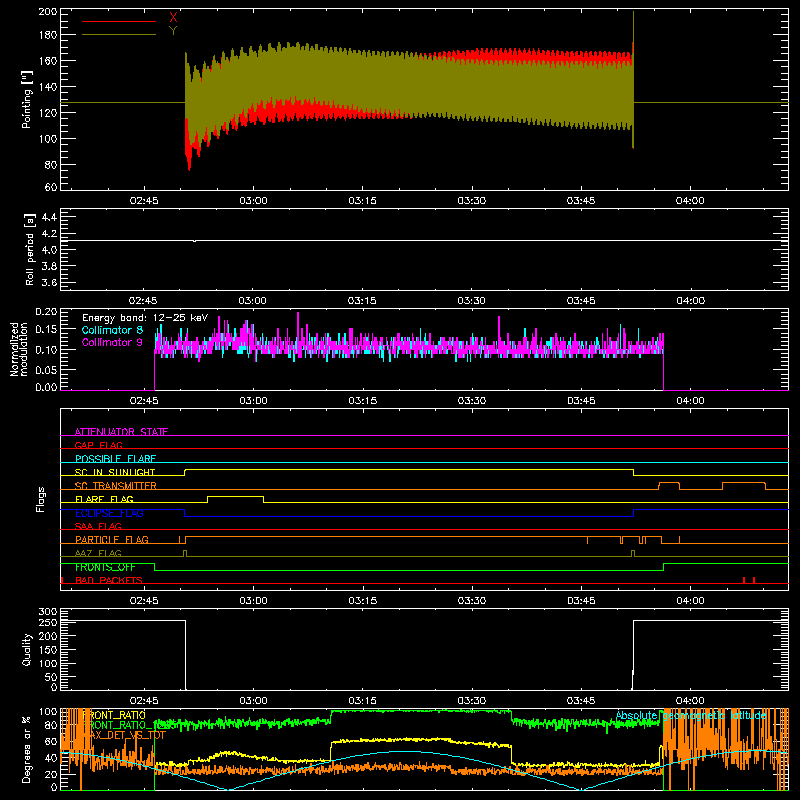Screen dimensions: 800x800
Task: Click the GAP_FLAG label
Action: (x=98, y=445)
